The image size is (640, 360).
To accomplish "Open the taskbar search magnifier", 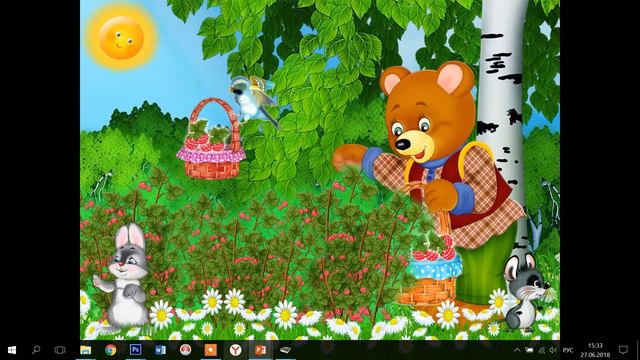I will pyautogui.click(x=36, y=350).
